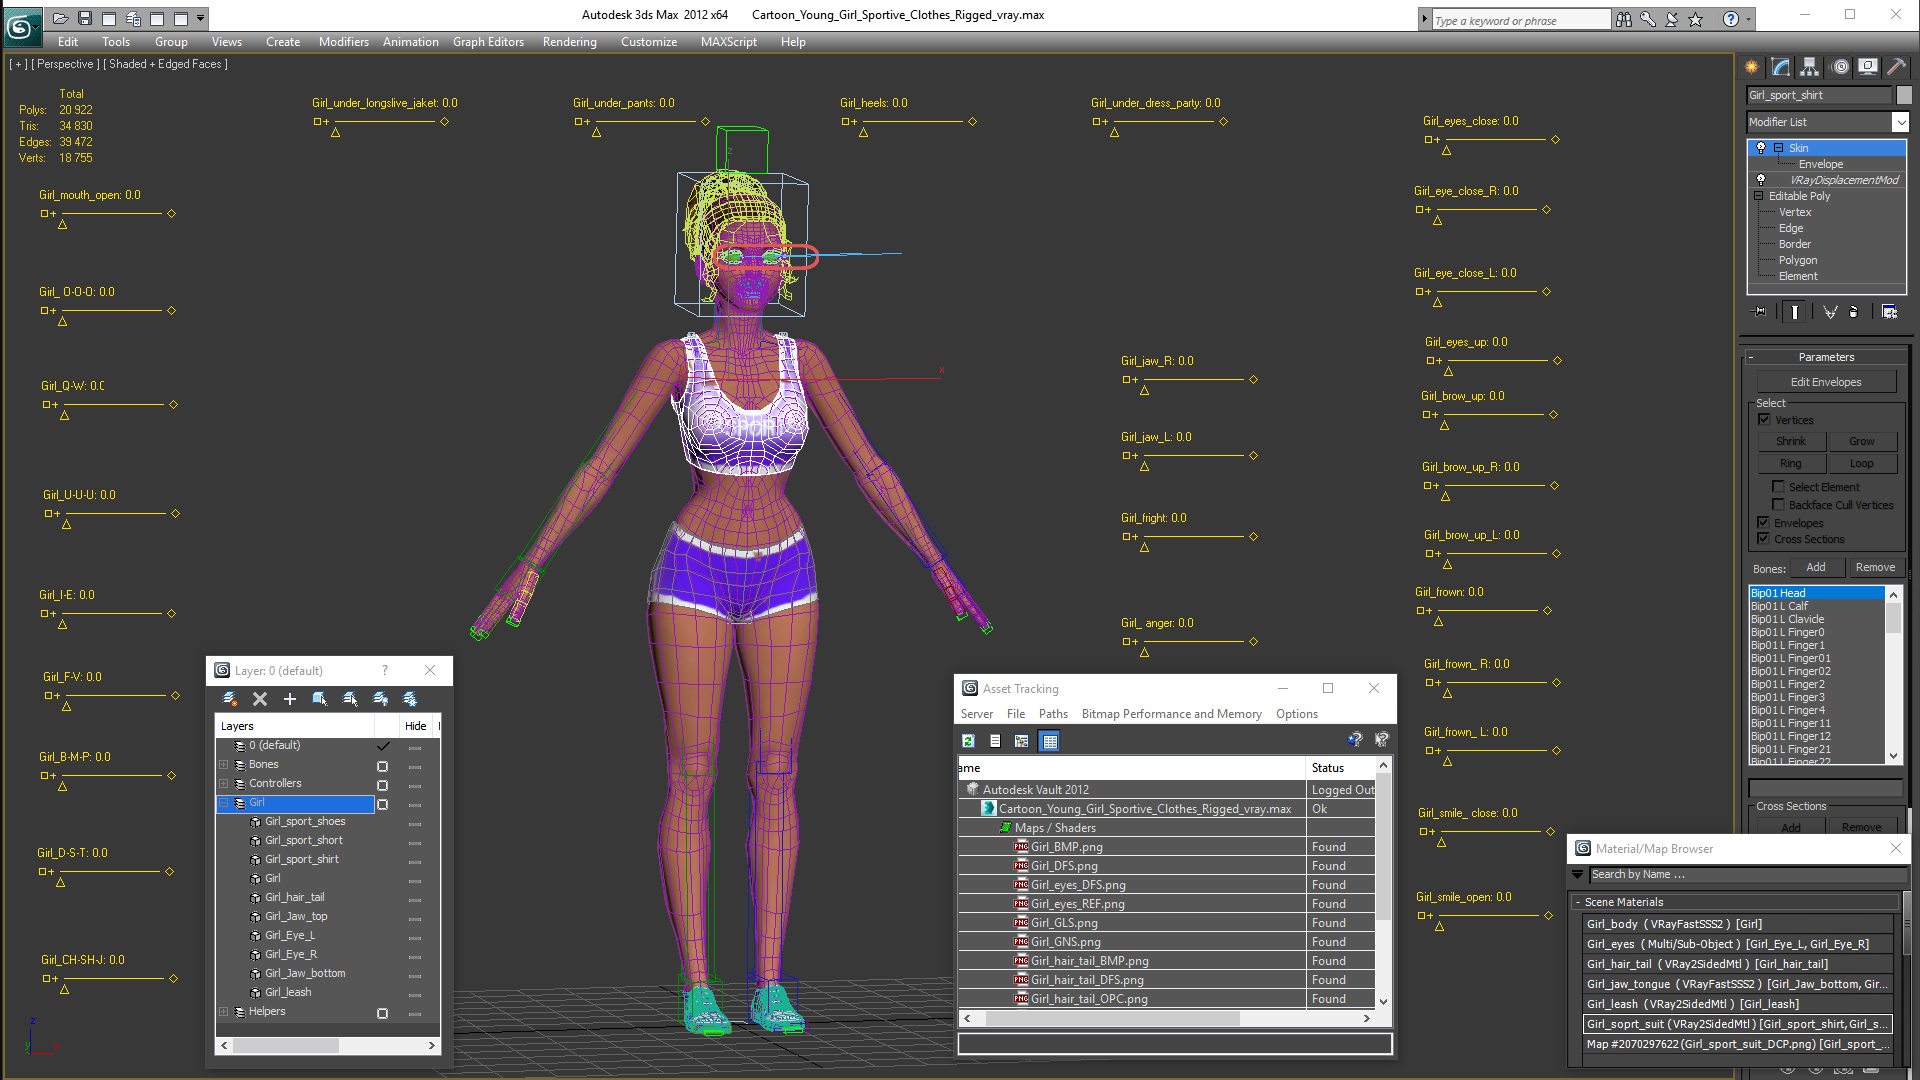Click Freeze/Unfreeze All Layers icon
1920x1080 pixels.
click(410, 699)
